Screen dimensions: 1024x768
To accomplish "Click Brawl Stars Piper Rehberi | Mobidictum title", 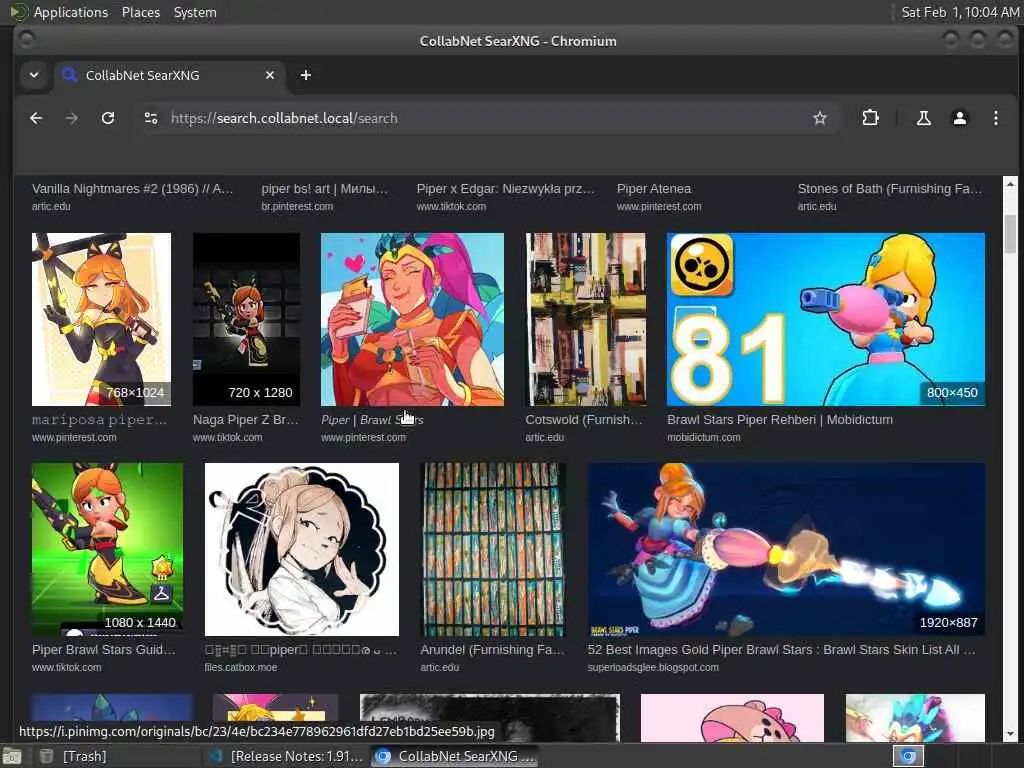I will 780,420.
